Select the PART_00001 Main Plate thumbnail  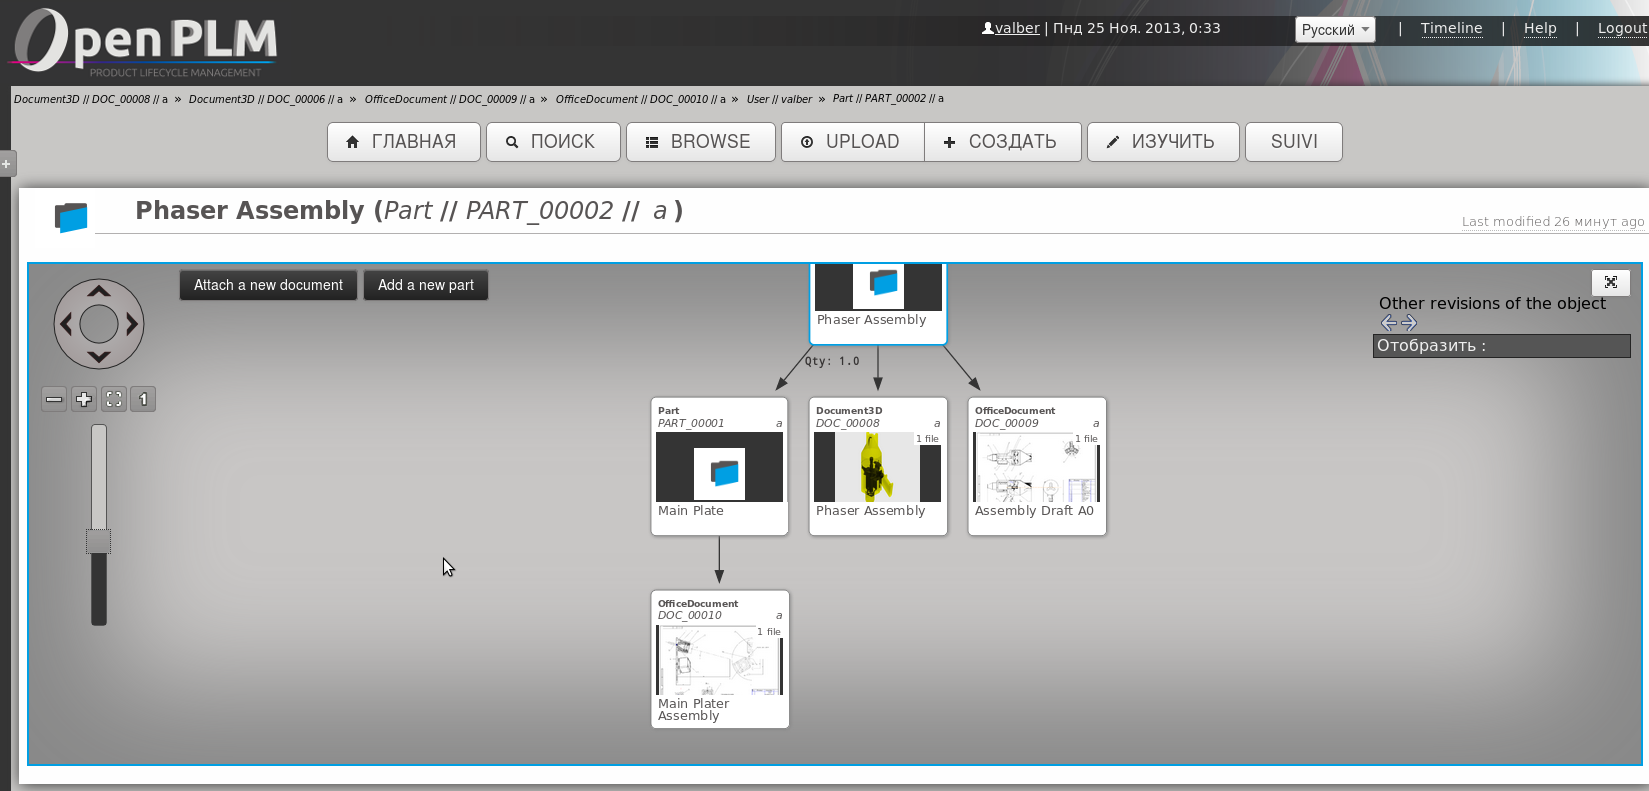(x=719, y=467)
